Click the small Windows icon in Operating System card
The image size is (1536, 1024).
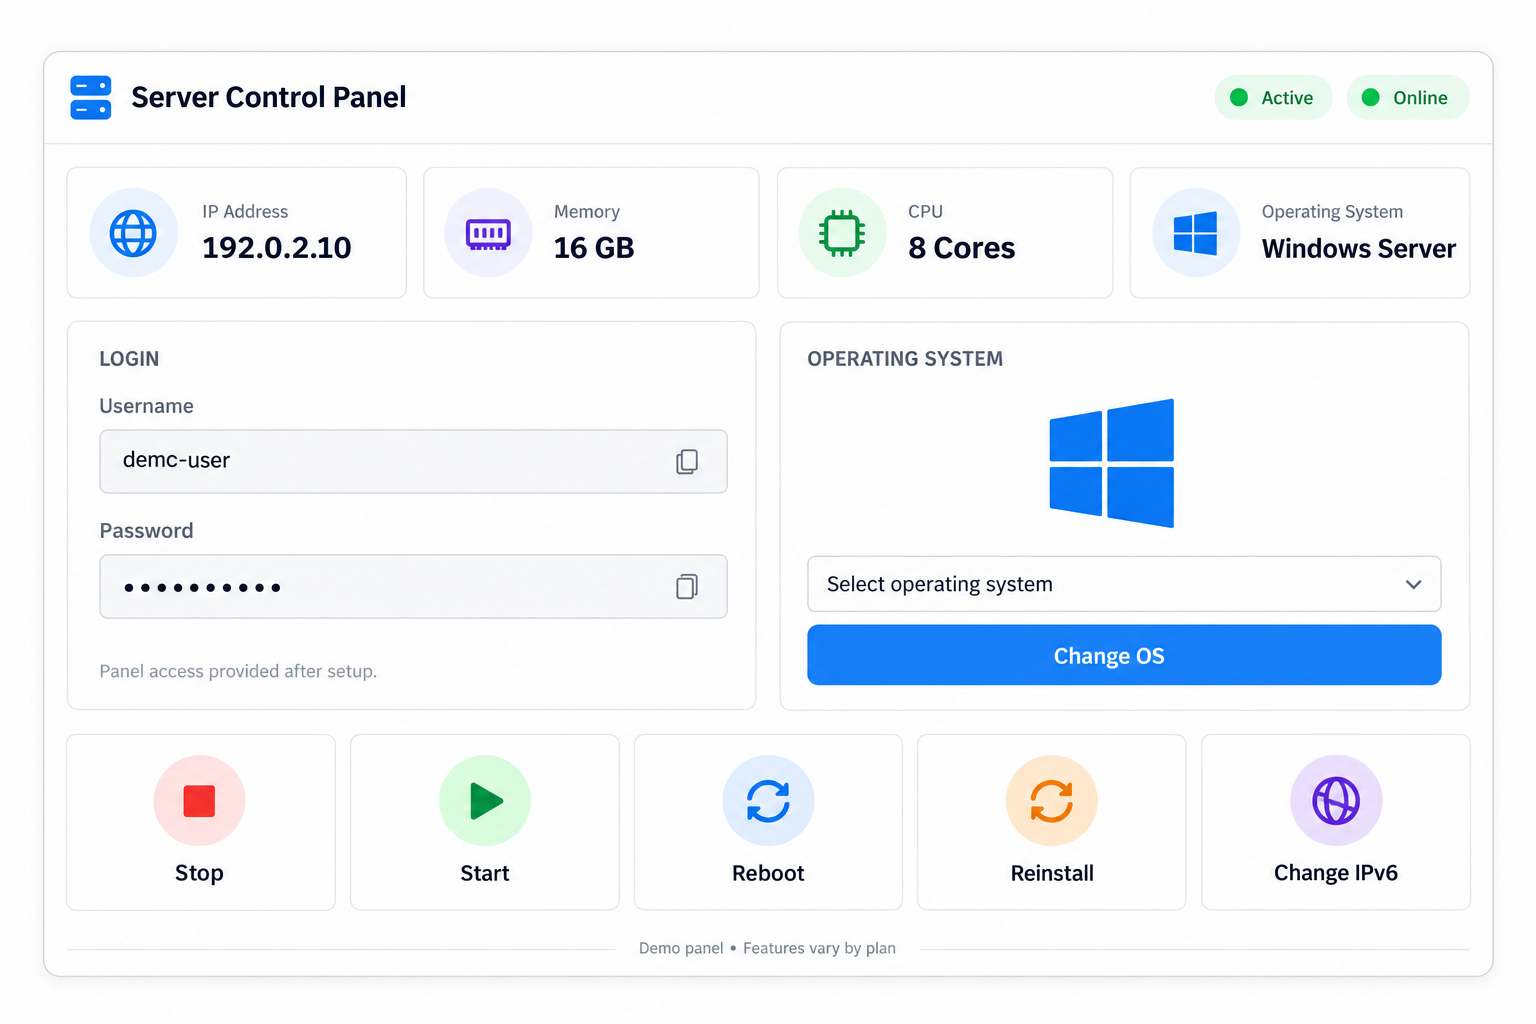[1195, 233]
